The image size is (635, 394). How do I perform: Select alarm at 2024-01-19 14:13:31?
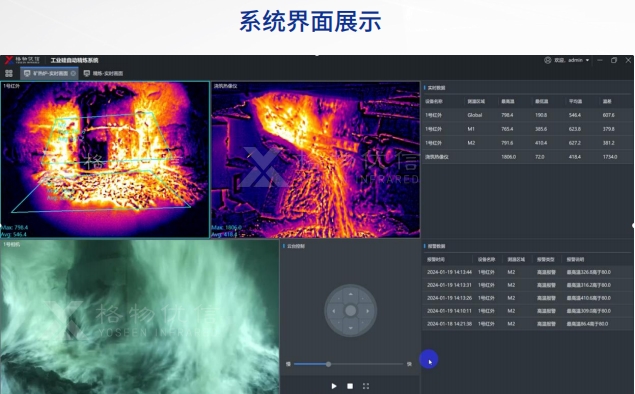pyautogui.click(x=527, y=285)
